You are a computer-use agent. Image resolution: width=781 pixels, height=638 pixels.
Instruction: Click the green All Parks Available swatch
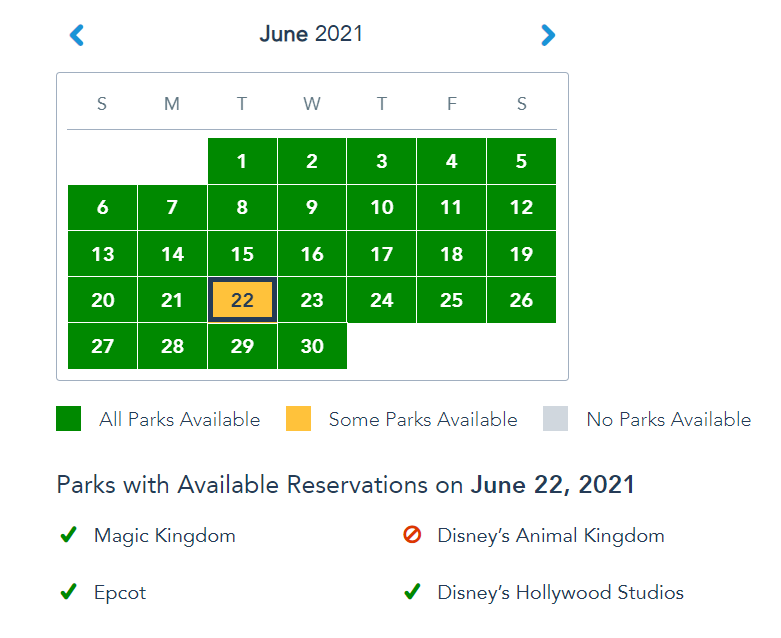click(x=68, y=419)
